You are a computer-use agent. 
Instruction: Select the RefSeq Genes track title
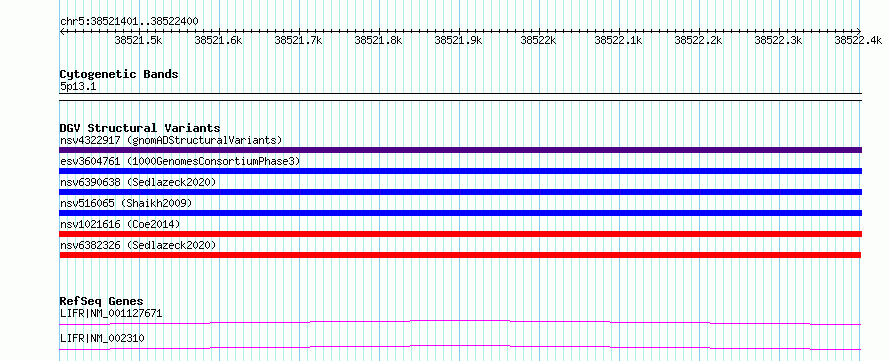coord(102,301)
